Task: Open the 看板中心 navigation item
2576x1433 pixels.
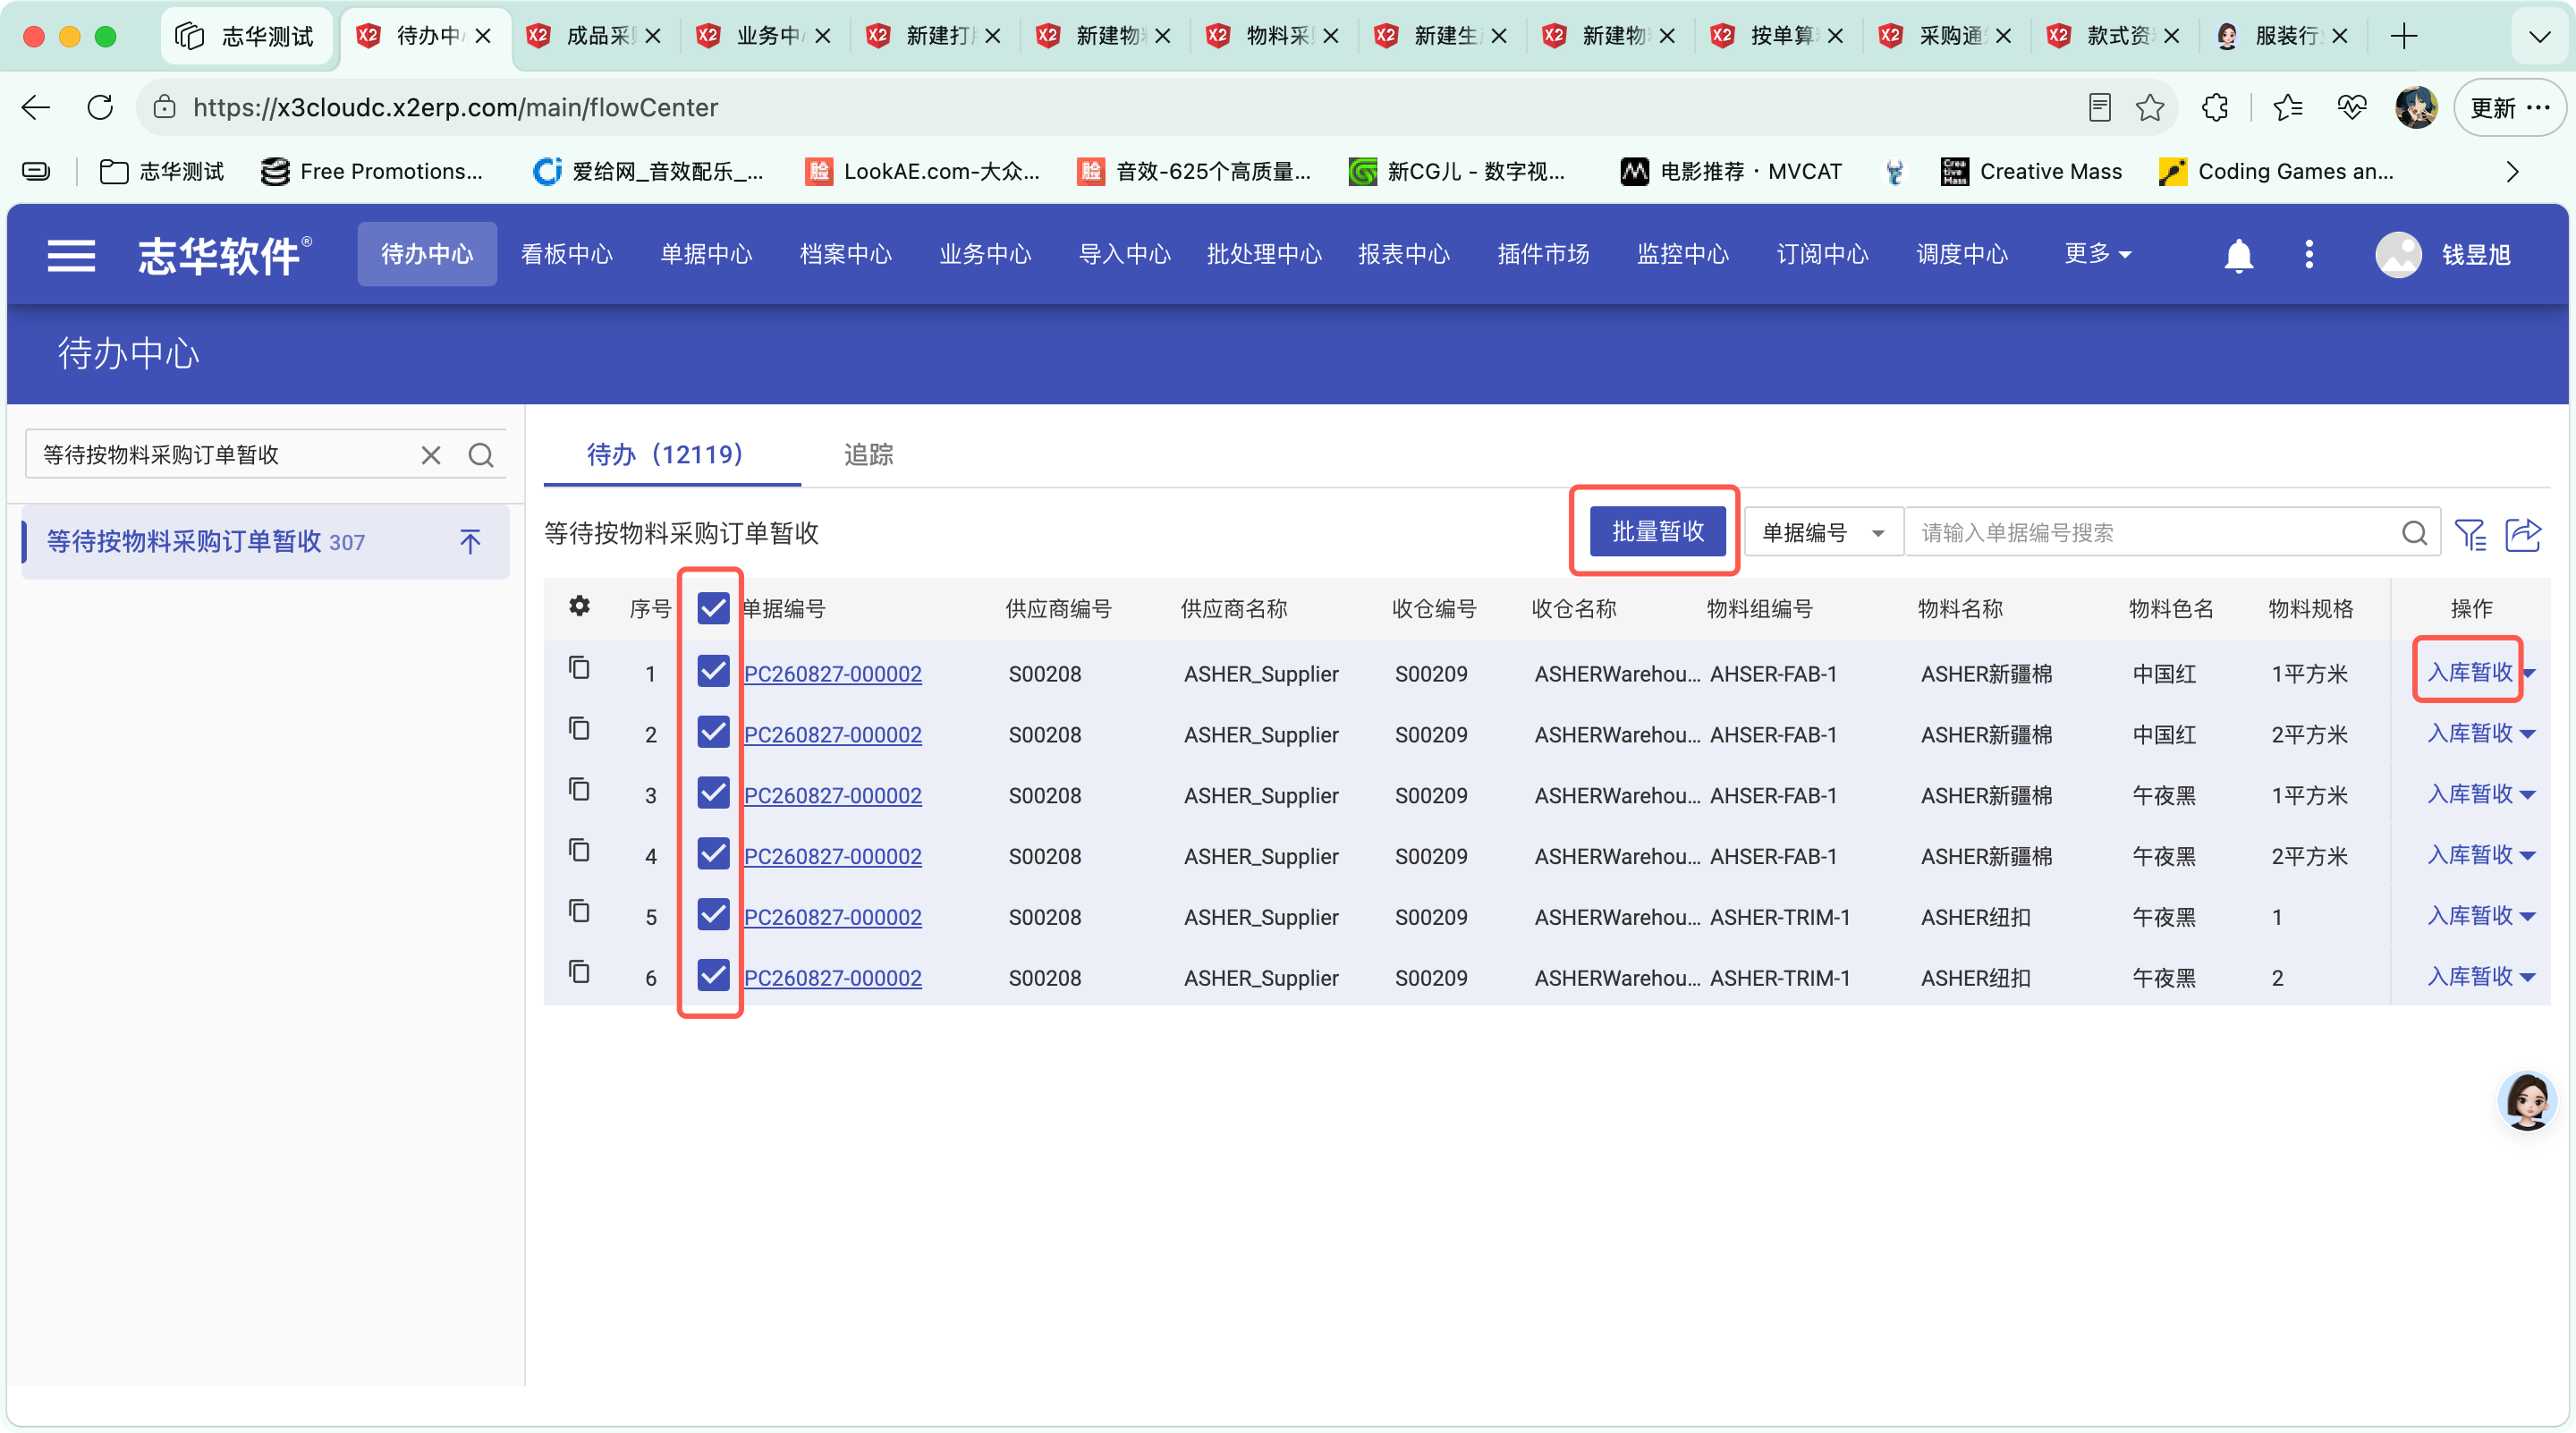Action: [x=566, y=255]
